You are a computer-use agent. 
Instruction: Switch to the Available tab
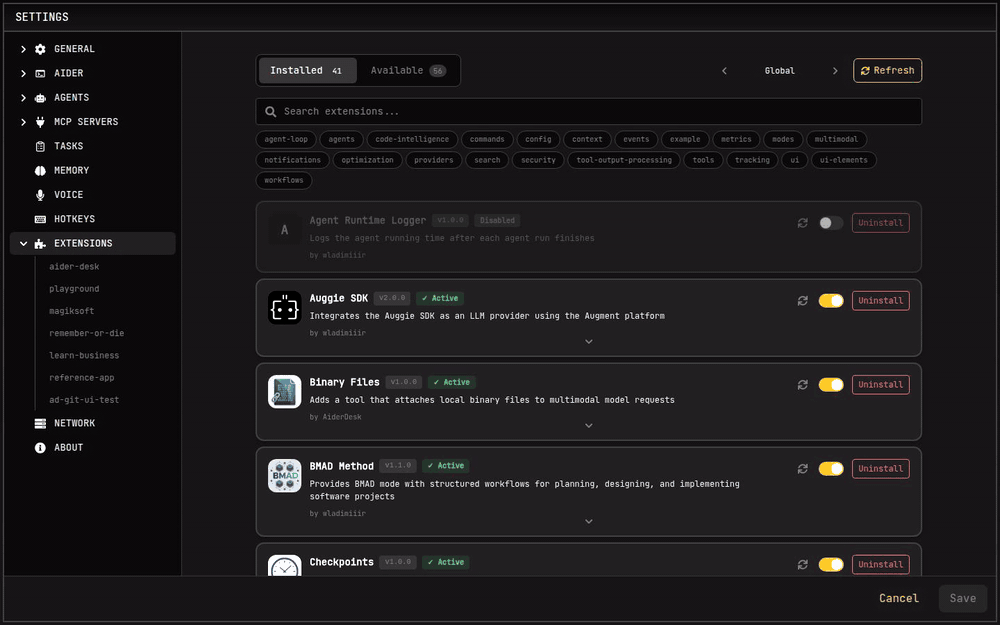[x=408, y=71]
